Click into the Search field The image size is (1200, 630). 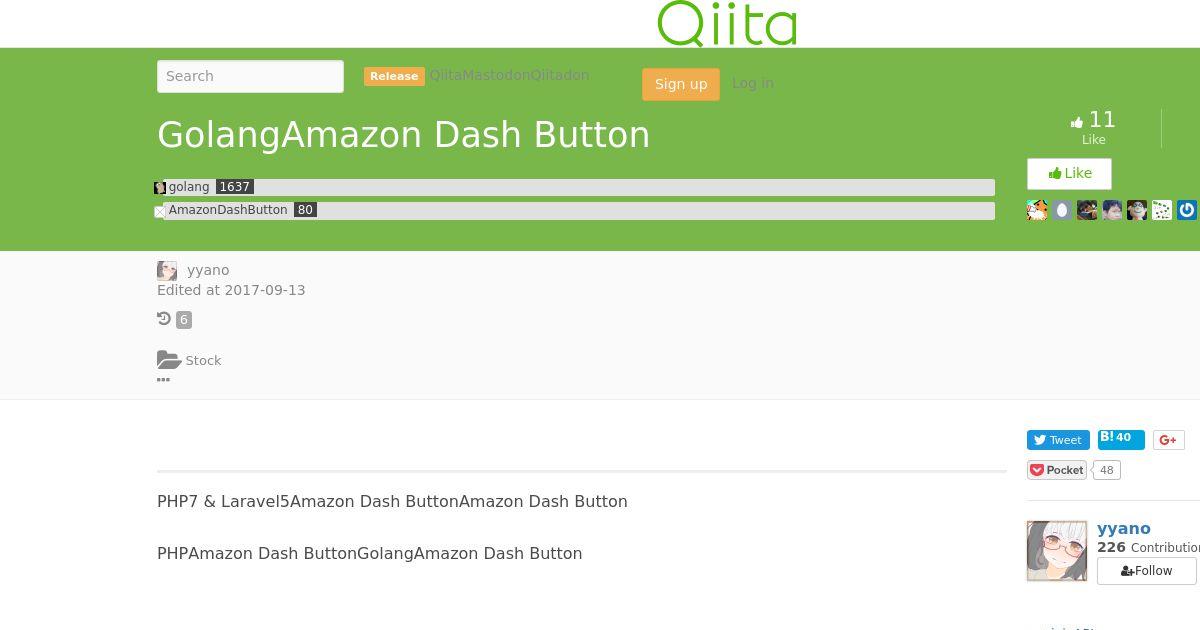tap(250, 76)
